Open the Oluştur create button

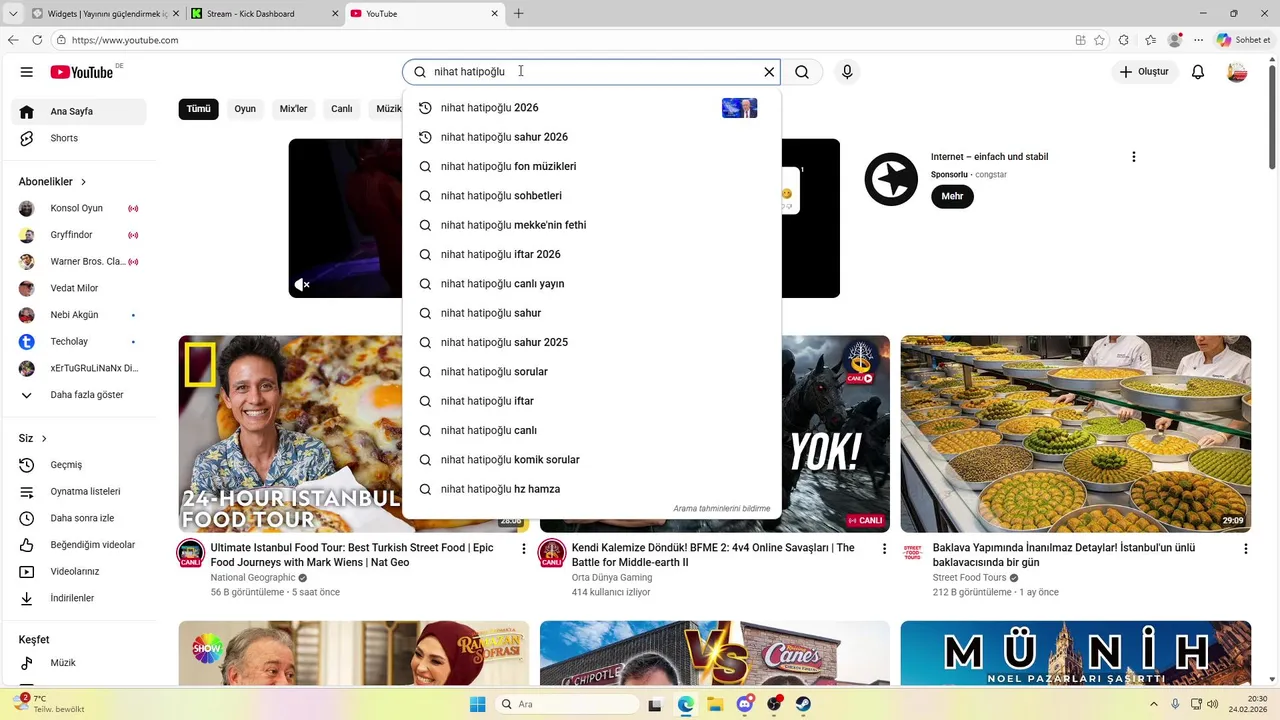tap(1144, 72)
